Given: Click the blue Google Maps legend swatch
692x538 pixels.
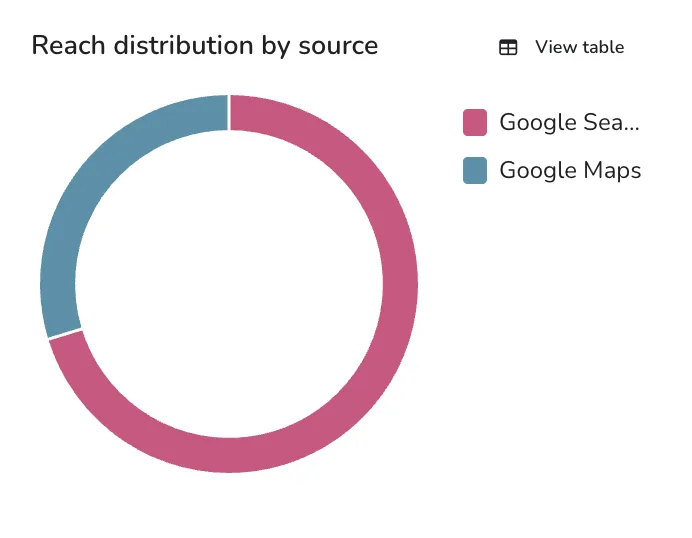Looking at the screenshot, I should [475, 170].
